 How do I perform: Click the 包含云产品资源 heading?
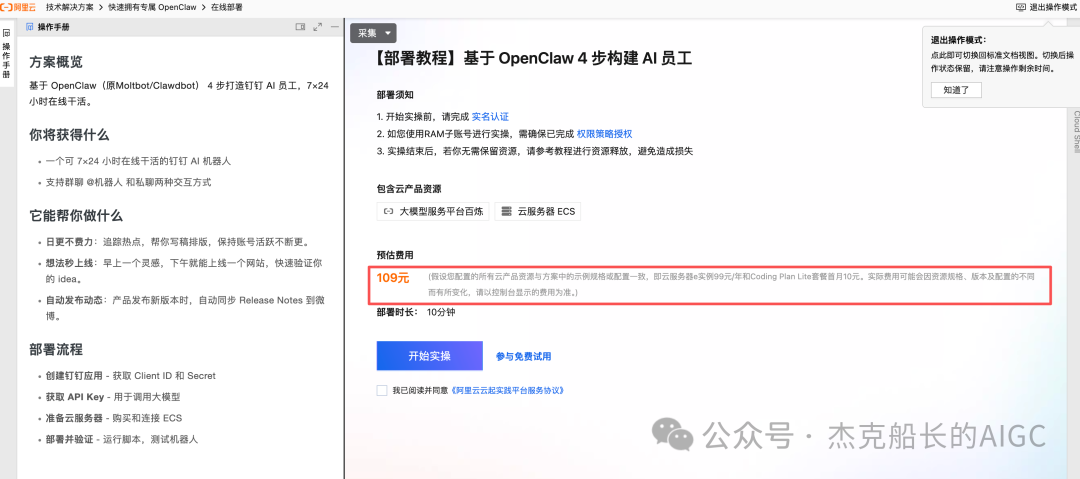click(x=409, y=188)
